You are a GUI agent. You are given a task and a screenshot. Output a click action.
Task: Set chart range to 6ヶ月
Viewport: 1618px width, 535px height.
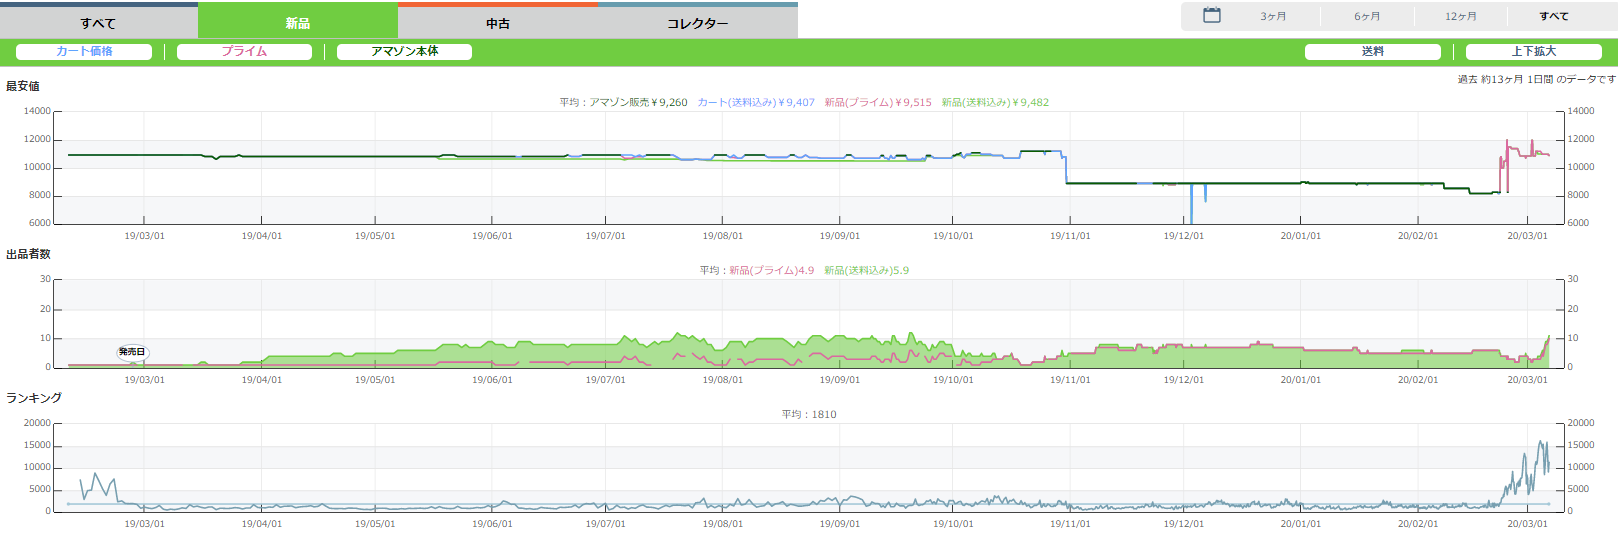tap(1367, 17)
